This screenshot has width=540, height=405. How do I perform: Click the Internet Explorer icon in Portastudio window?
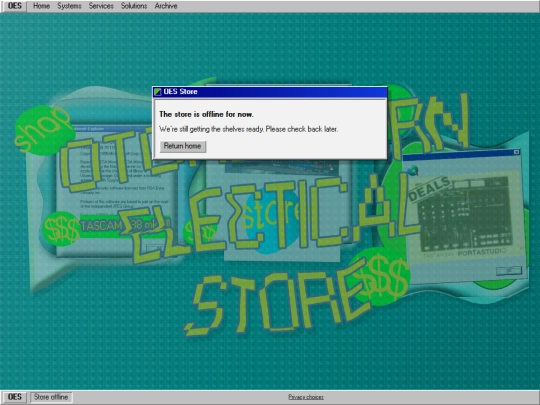click(x=413, y=170)
